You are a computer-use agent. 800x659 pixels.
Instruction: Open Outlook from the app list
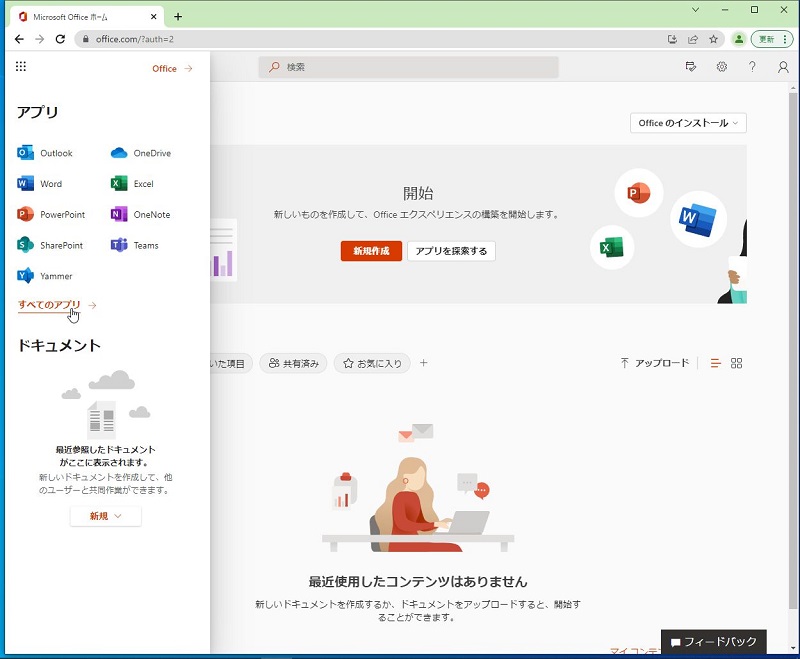click(45, 153)
